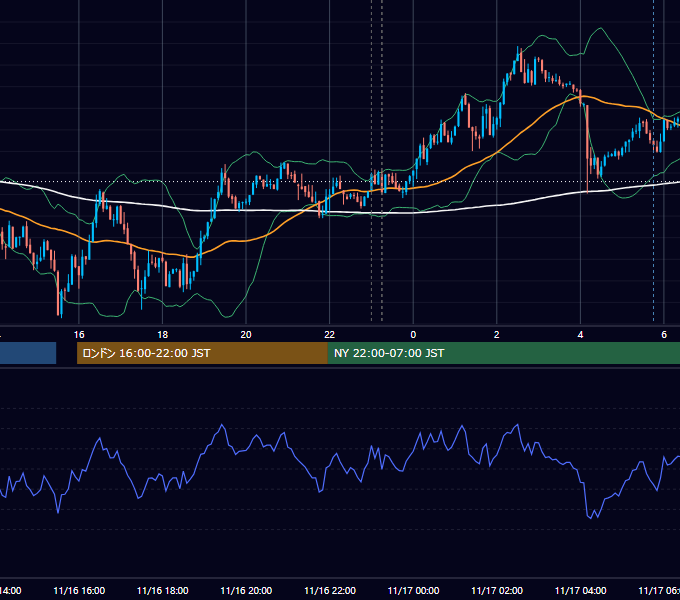Click the 11/16 18:00 timestamp label
Image resolution: width=680 pixels, height=600 pixels.
coord(163,590)
